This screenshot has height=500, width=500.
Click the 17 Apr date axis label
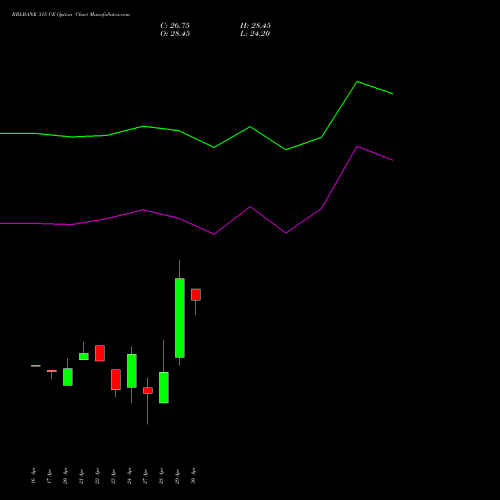coord(49,476)
